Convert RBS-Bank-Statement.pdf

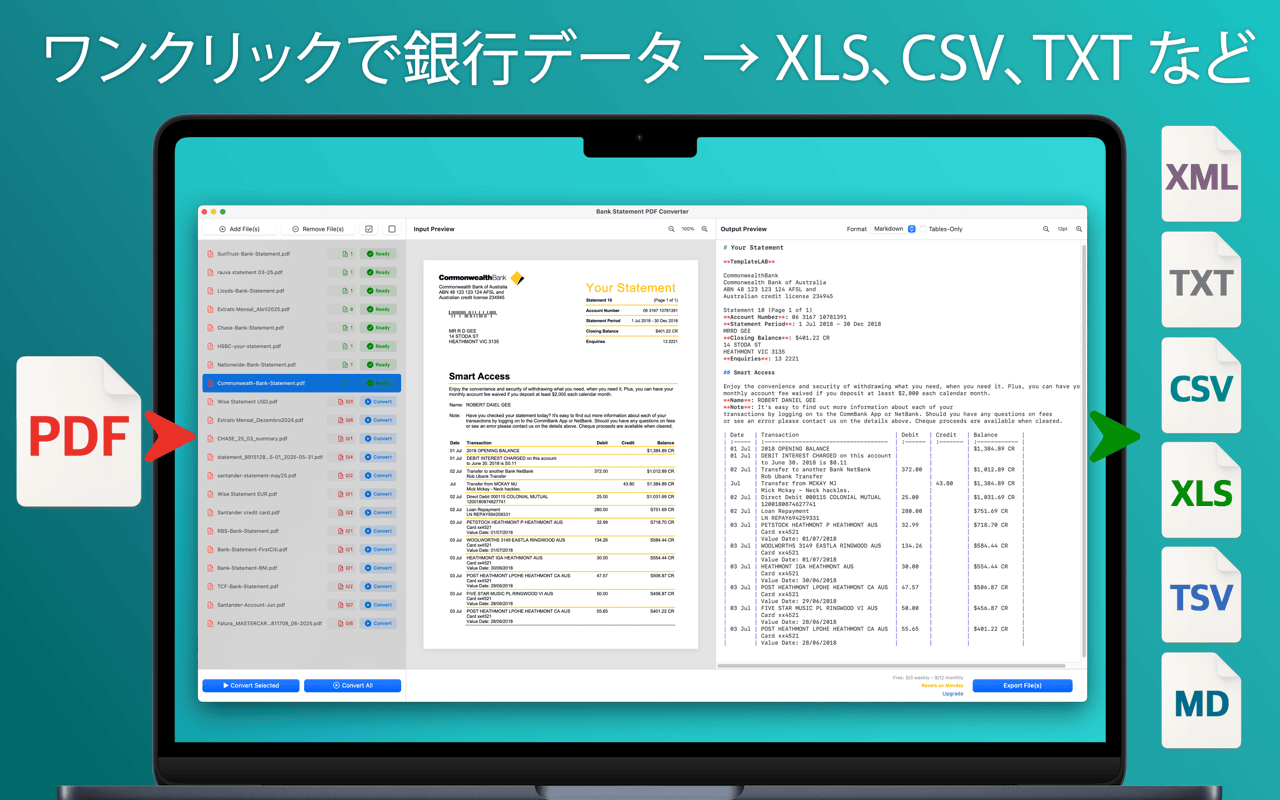click(379, 531)
